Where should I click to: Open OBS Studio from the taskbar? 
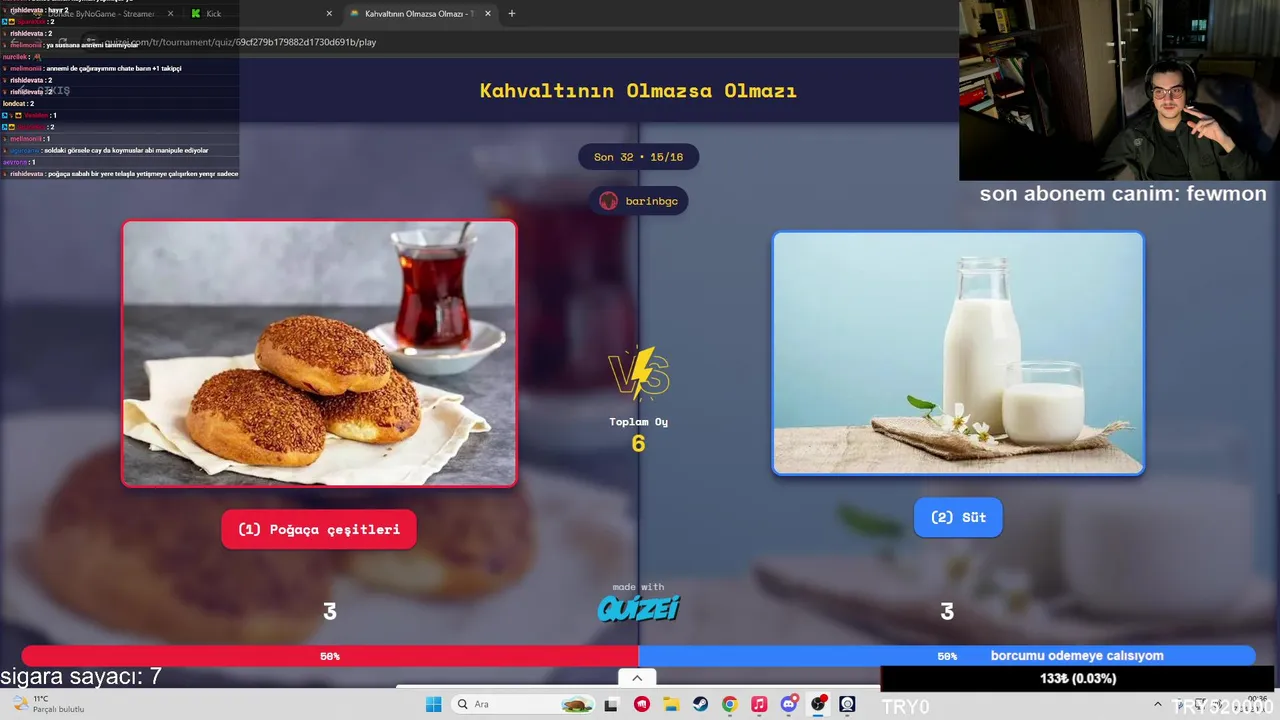point(818,704)
